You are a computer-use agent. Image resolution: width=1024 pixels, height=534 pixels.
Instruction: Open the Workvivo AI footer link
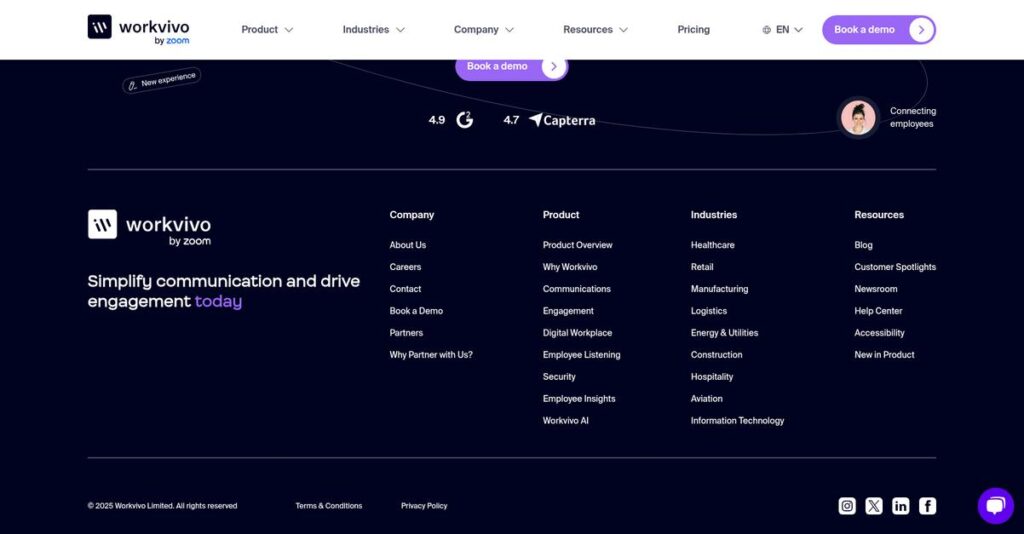pyautogui.click(x=566, y=420)
